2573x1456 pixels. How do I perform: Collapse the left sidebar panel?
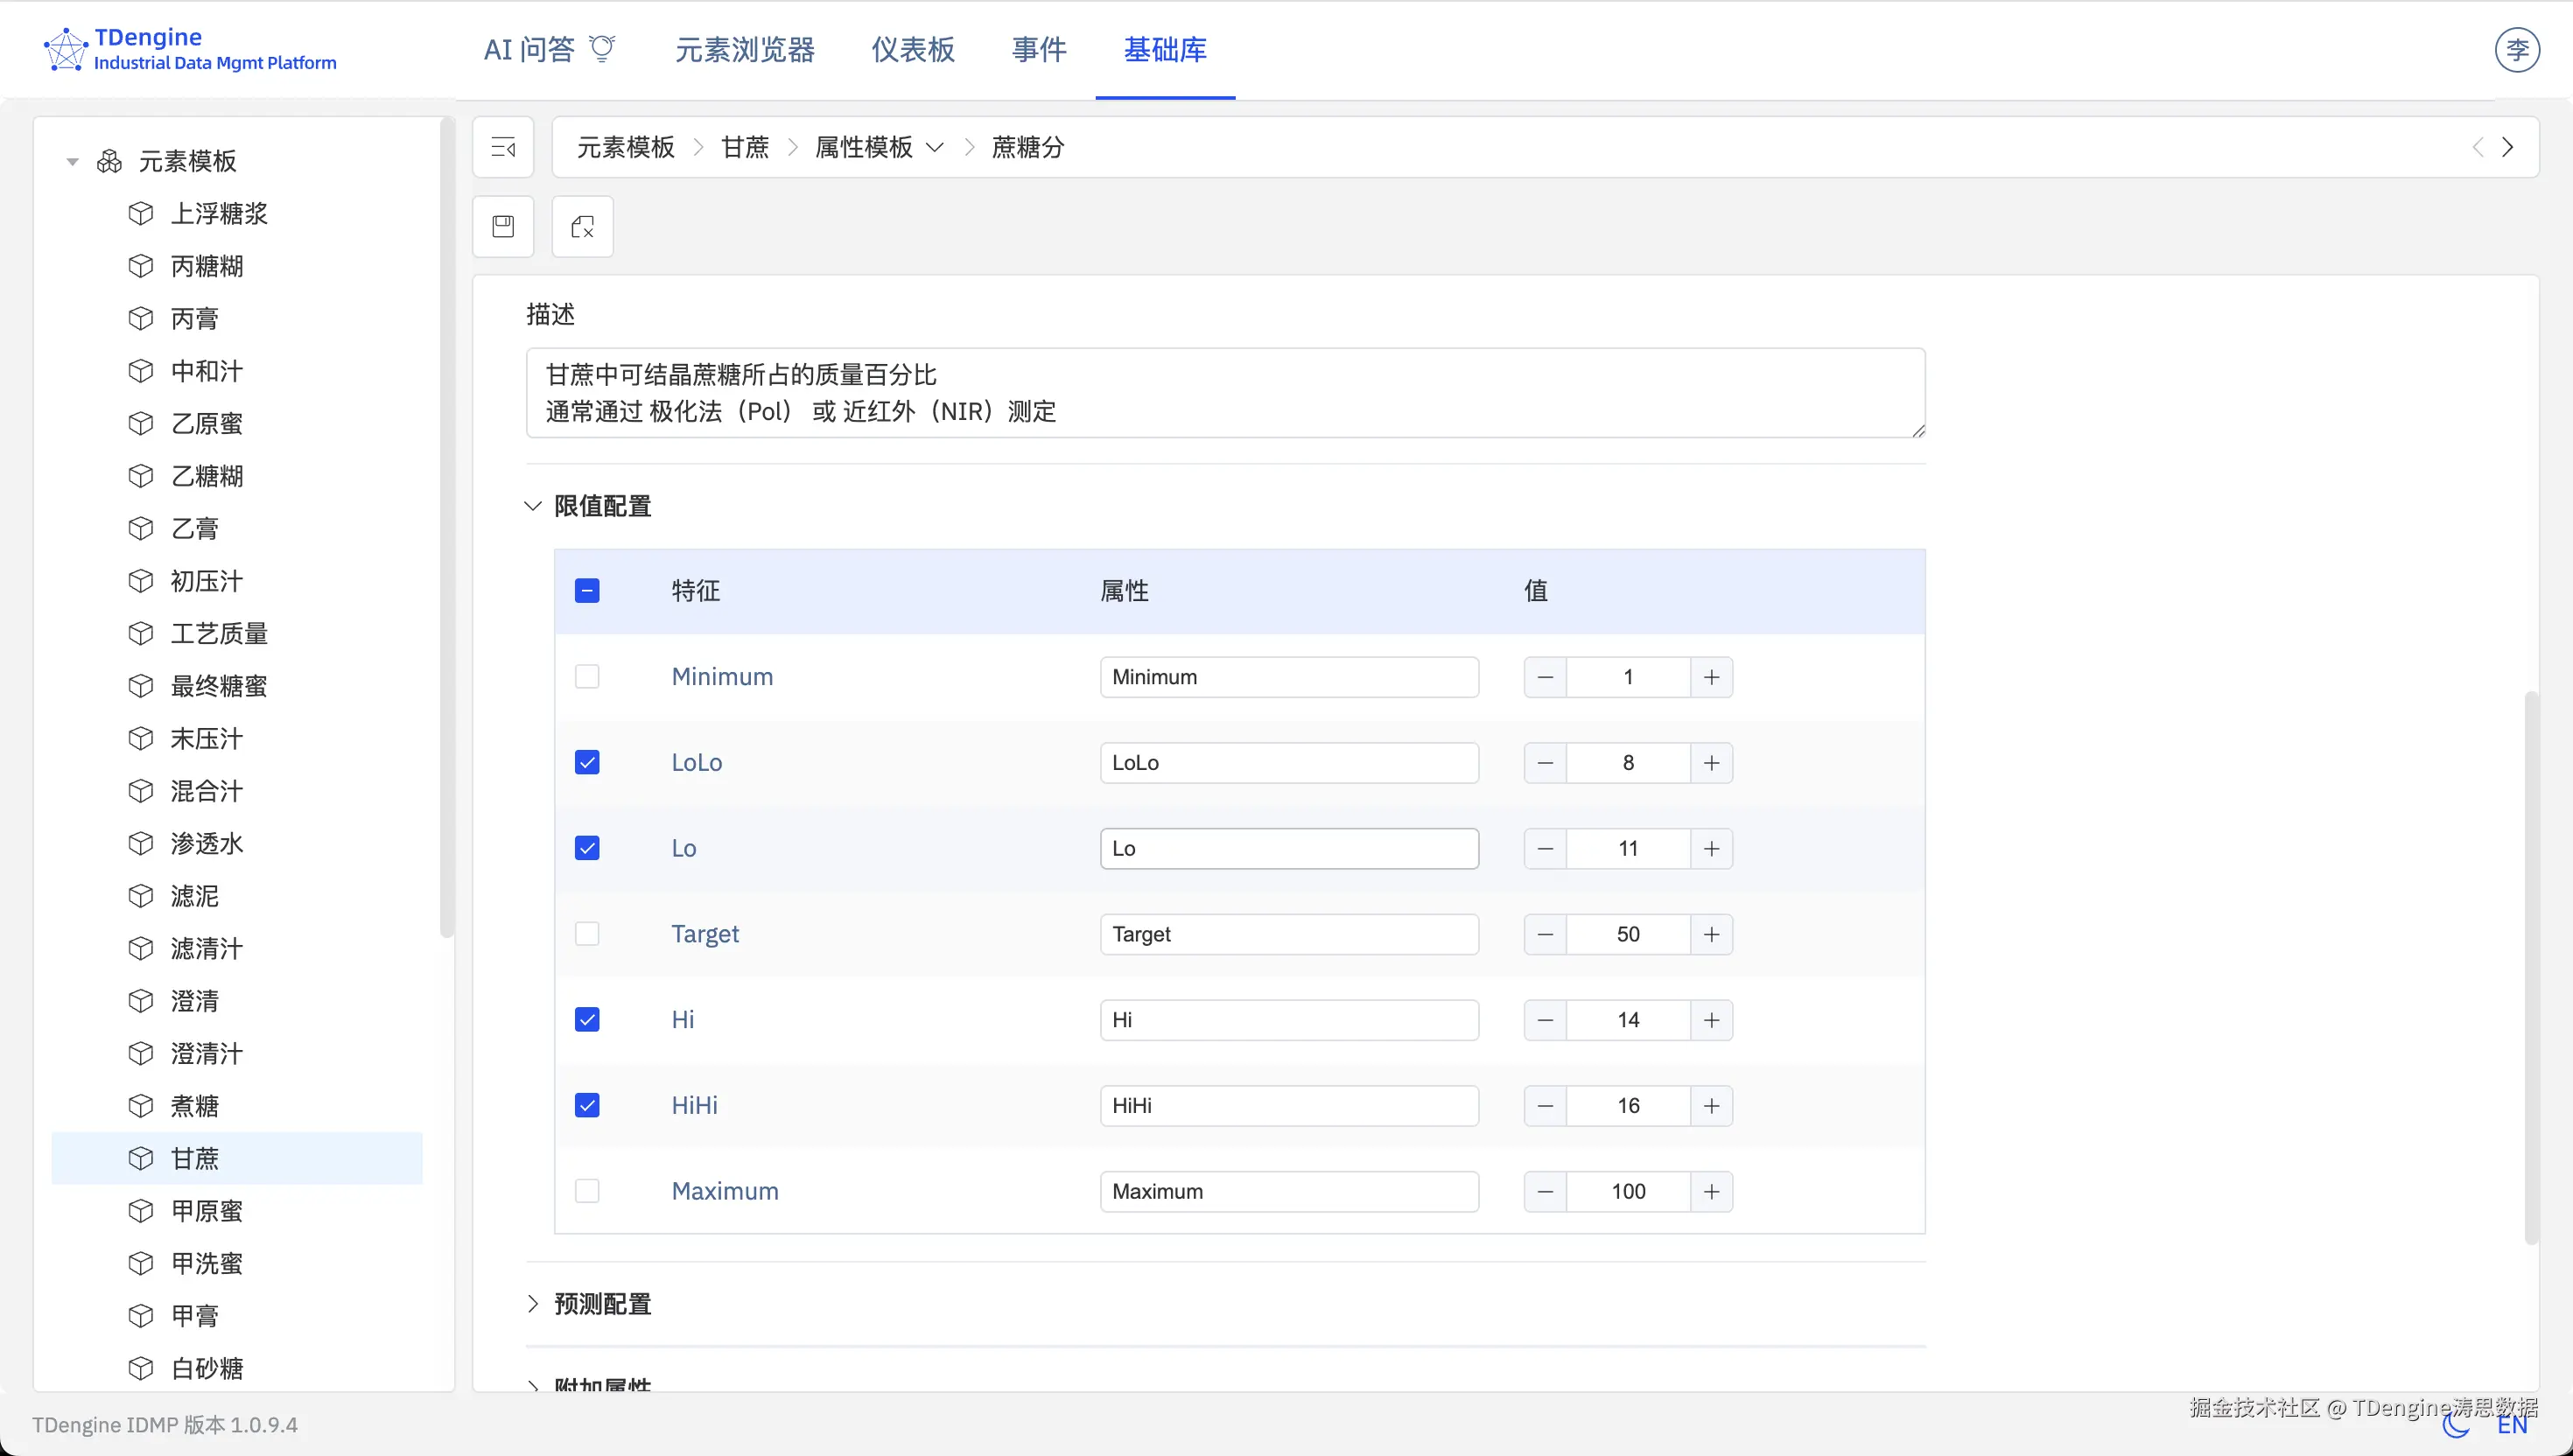tap(503, 147)
